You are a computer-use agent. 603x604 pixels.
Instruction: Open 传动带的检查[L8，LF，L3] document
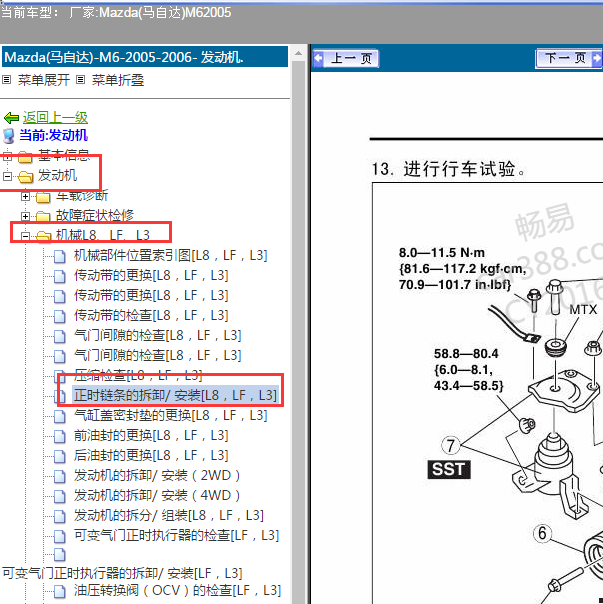151,315
